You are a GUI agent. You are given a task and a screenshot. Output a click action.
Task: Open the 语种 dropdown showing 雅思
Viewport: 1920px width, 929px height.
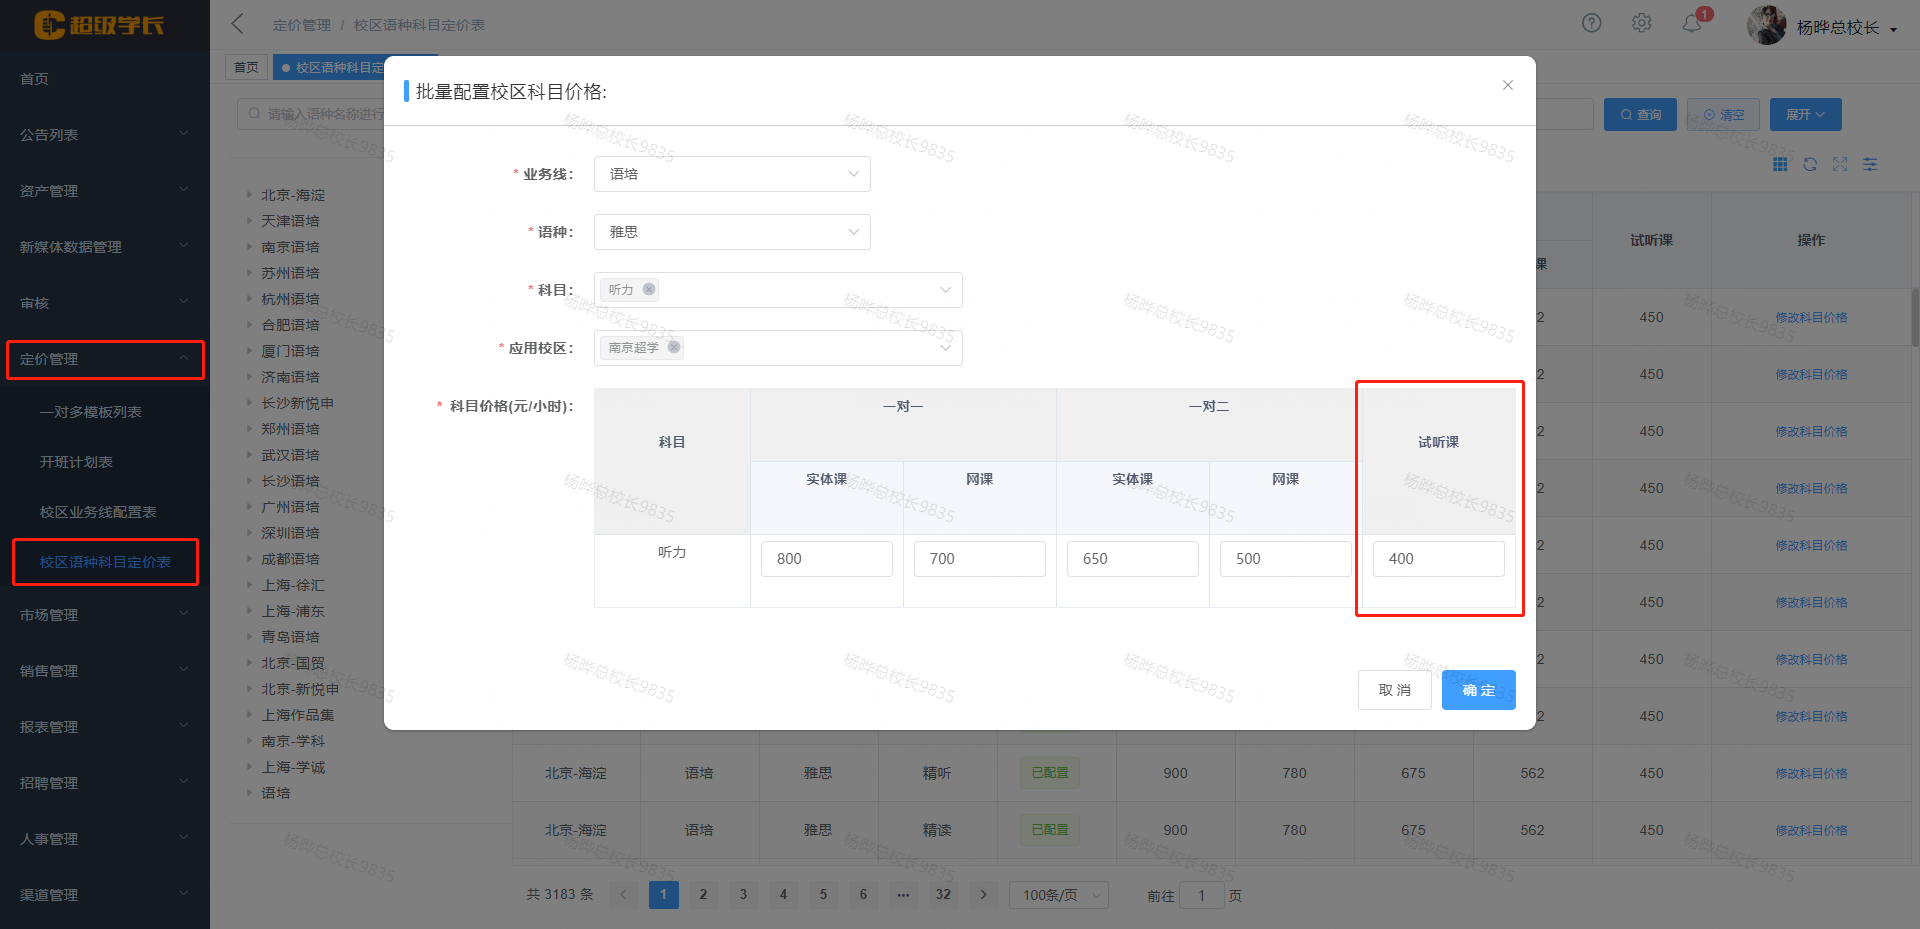[x=731, y=231]
